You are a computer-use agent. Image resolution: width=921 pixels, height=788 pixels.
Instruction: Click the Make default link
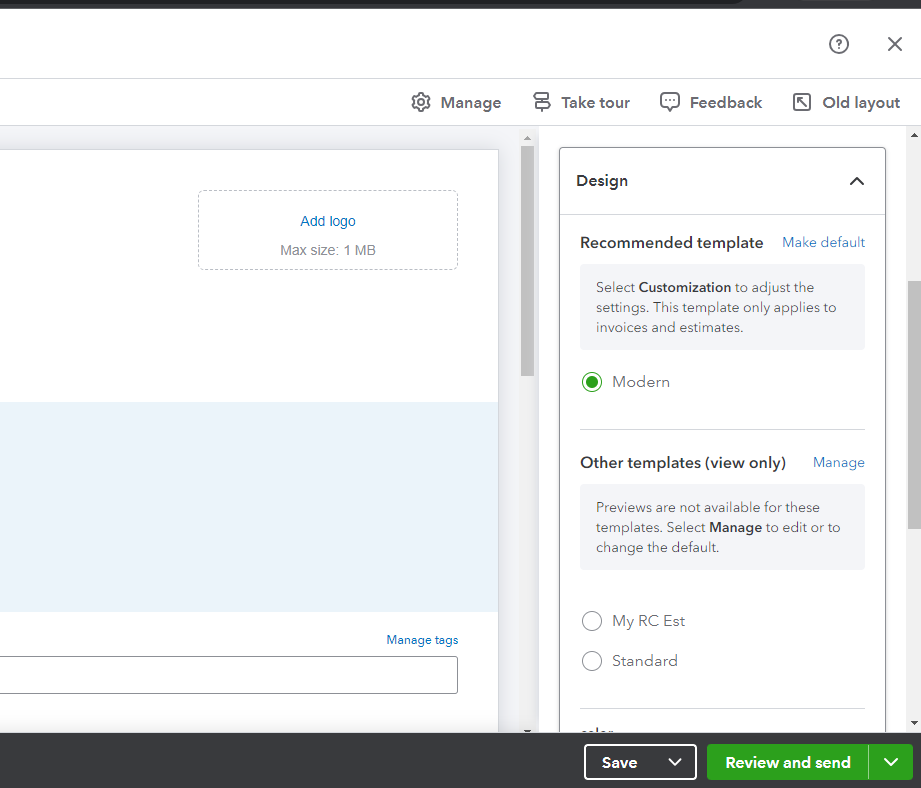point(823,242)
